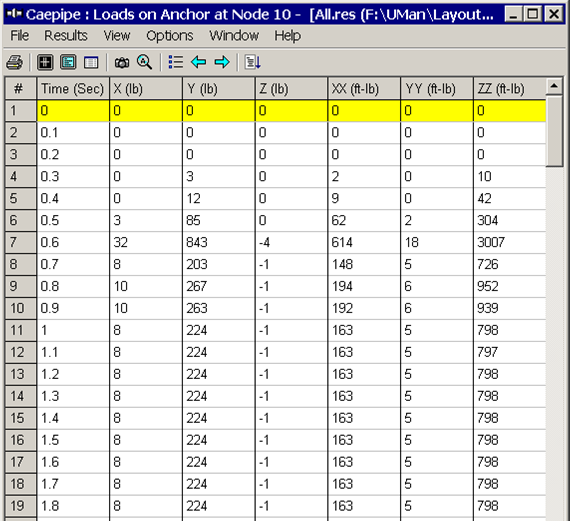Click the scrollbar up arrow
Screen dimensions: 570x521
(x=554, y=86)
